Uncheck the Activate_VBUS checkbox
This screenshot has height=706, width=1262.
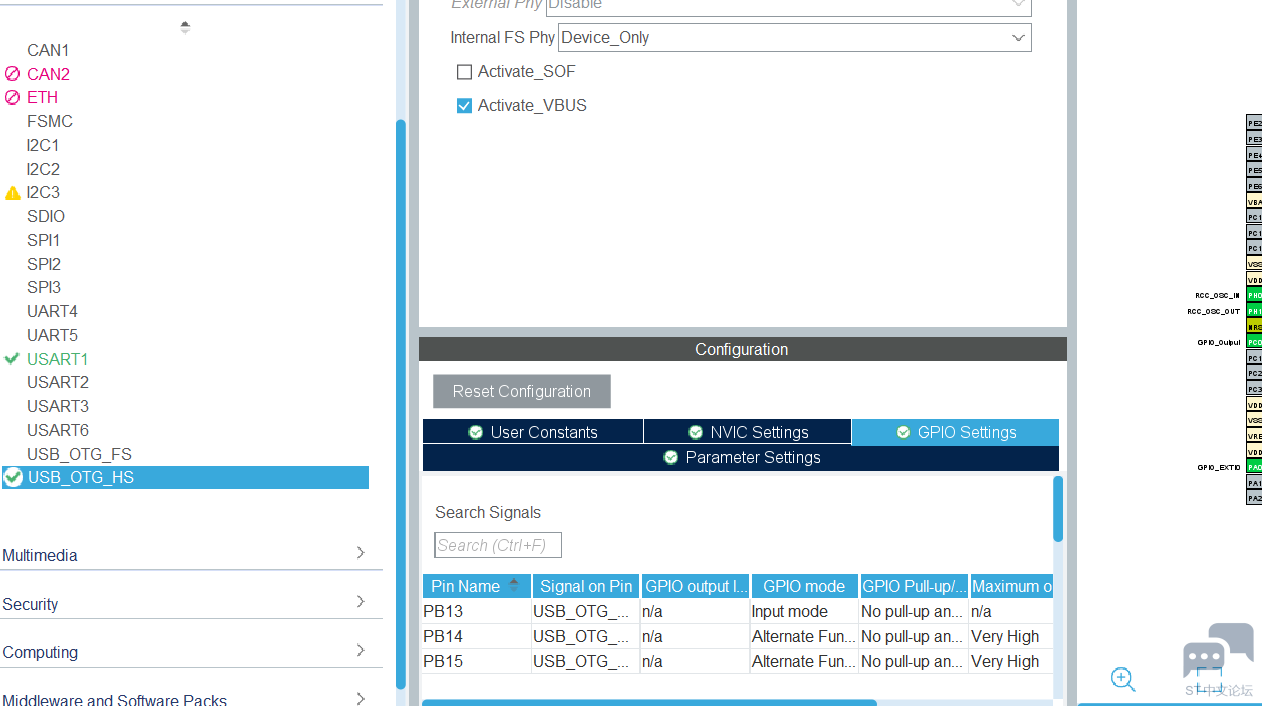[x=464, y=106]
